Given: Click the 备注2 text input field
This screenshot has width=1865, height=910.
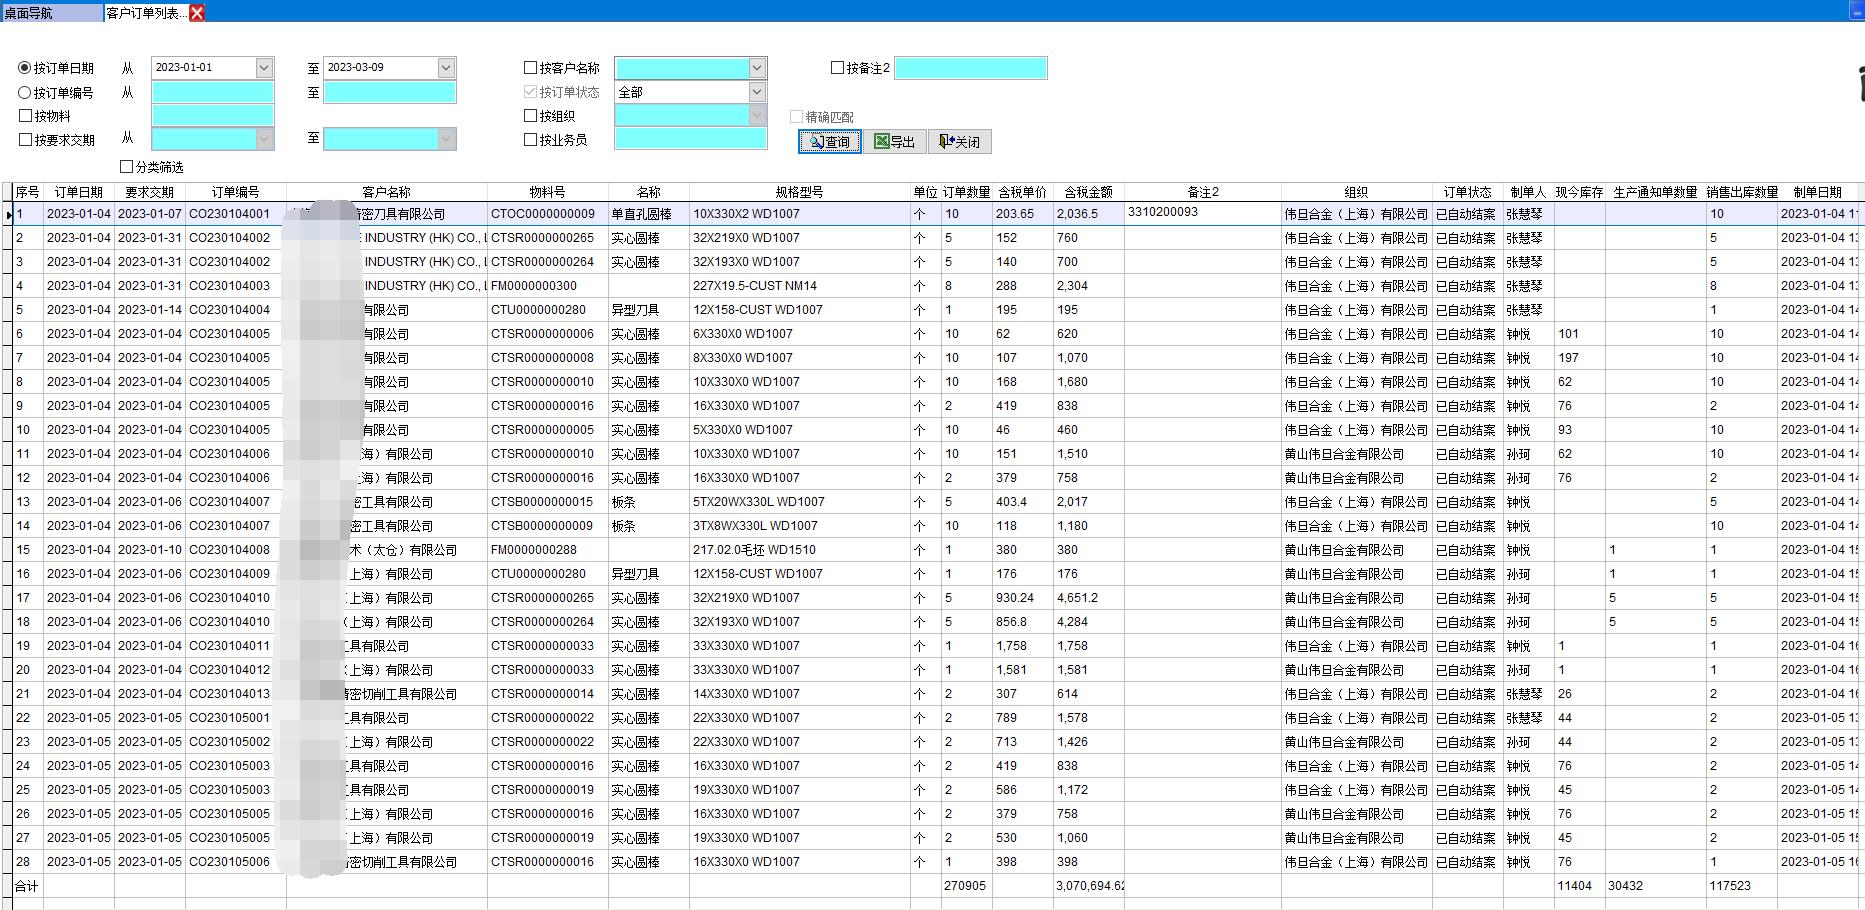Looking at the screenshot, I should pyautogui.click(x=970, y=68).
